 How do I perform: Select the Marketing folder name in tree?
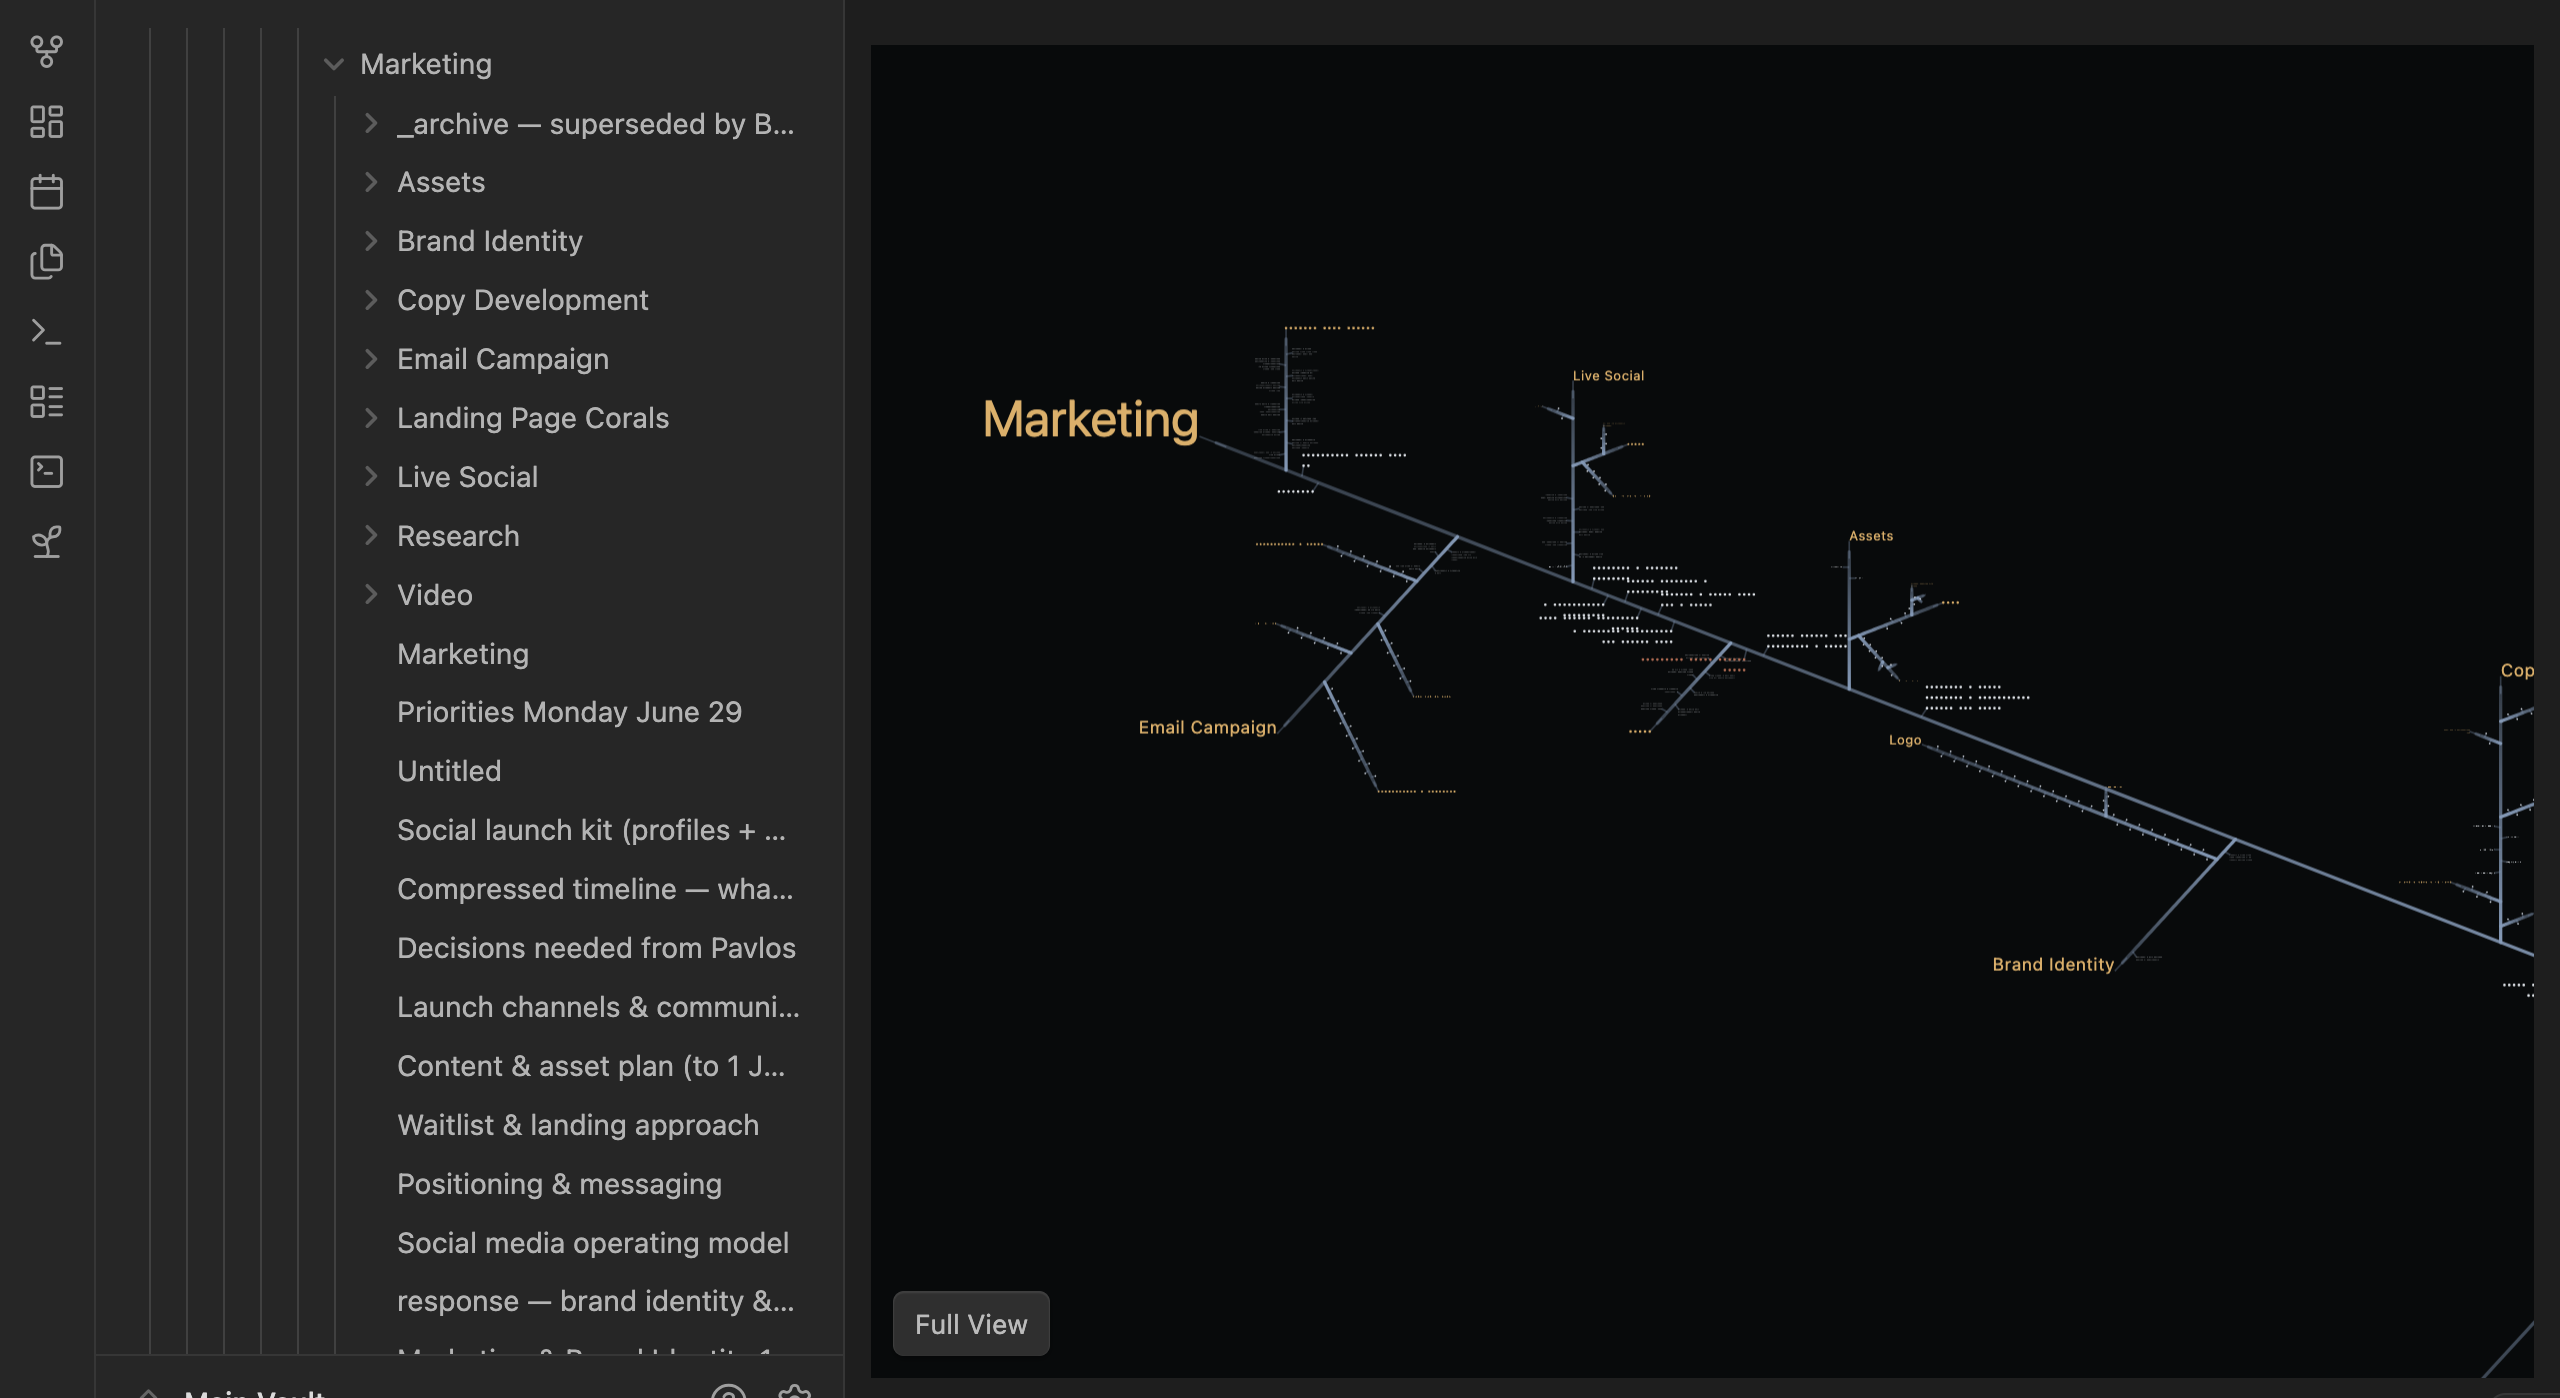(426, 64)
